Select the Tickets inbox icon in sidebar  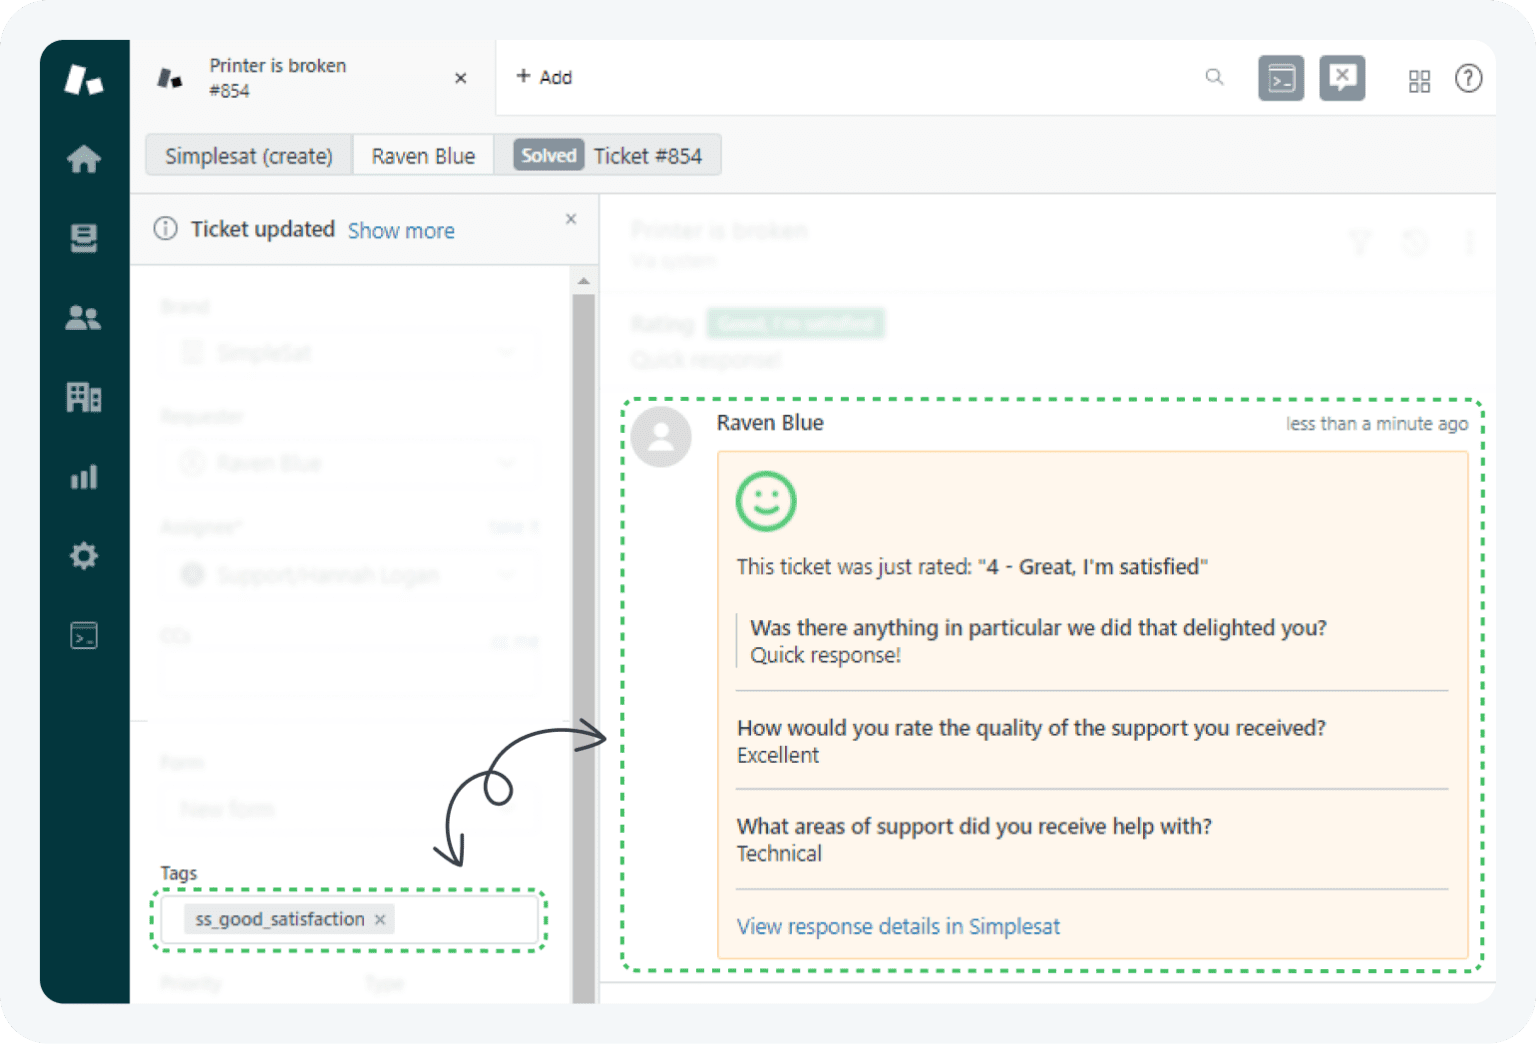(x=84, y=238)
